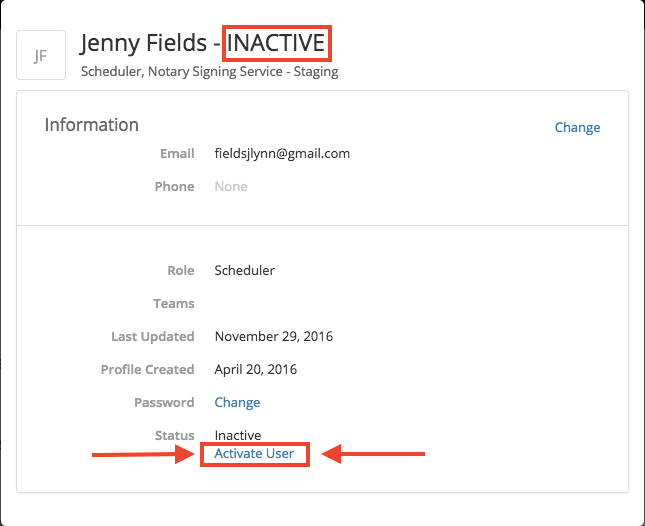This screenshot has width=645, height=526.
Task: Click the Status value Inactive
Action: coord(238,435)
